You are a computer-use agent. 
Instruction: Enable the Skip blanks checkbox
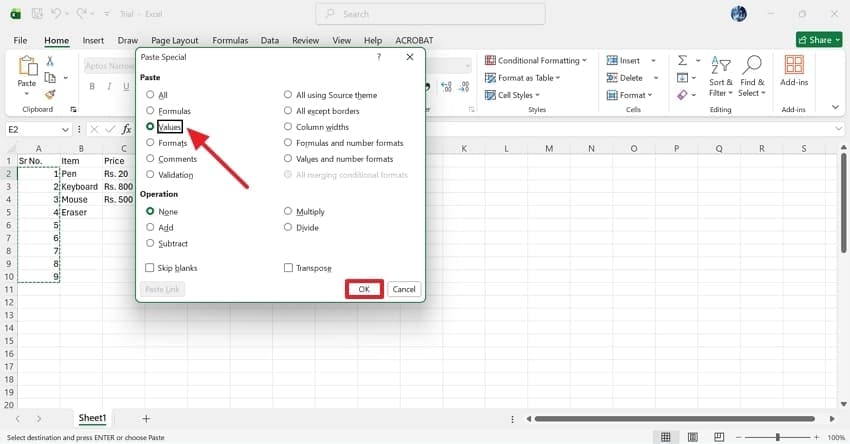tap(150, 268)
